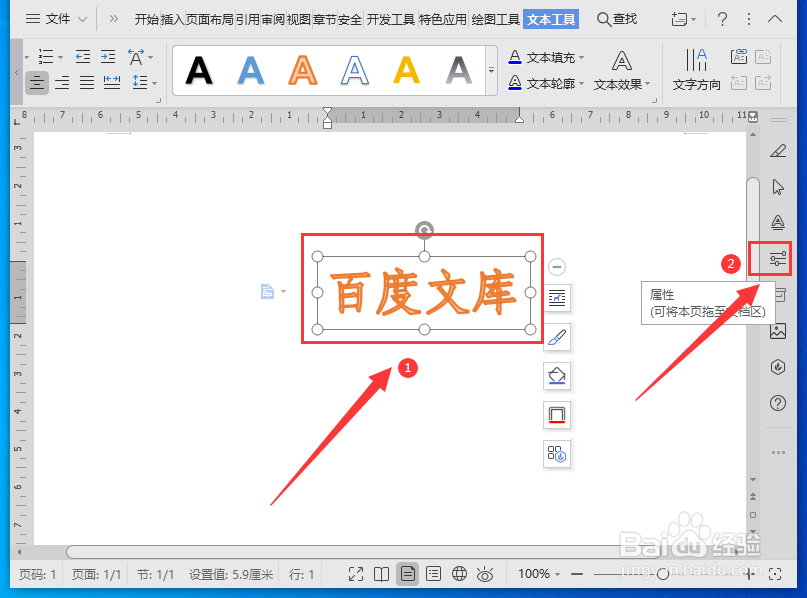Show more quick access tools chevron
The width and height of the screenshot is (807, 598).
113,19
